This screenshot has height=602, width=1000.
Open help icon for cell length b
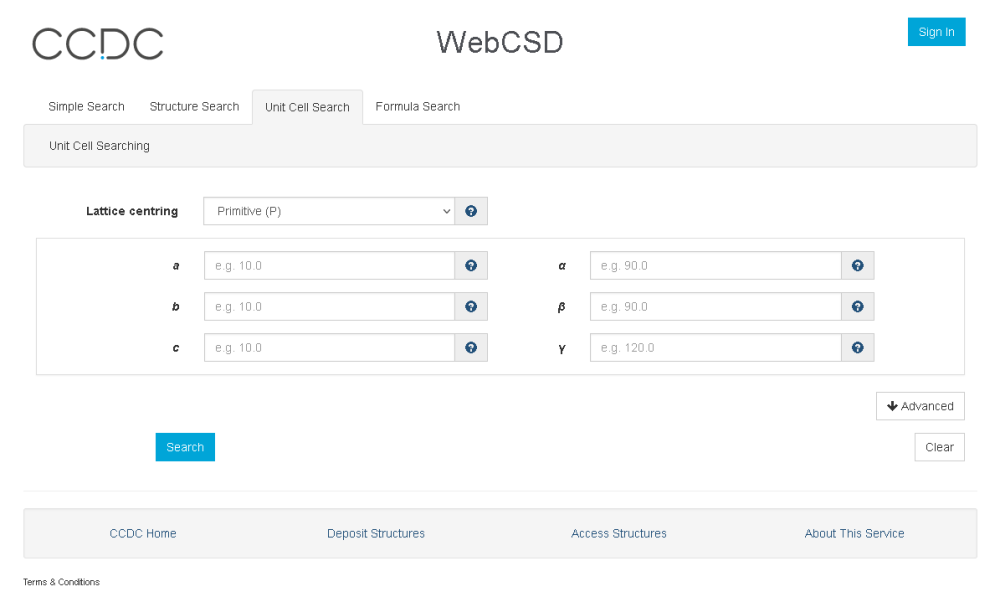pyautogui.click(x=471, y=307)
